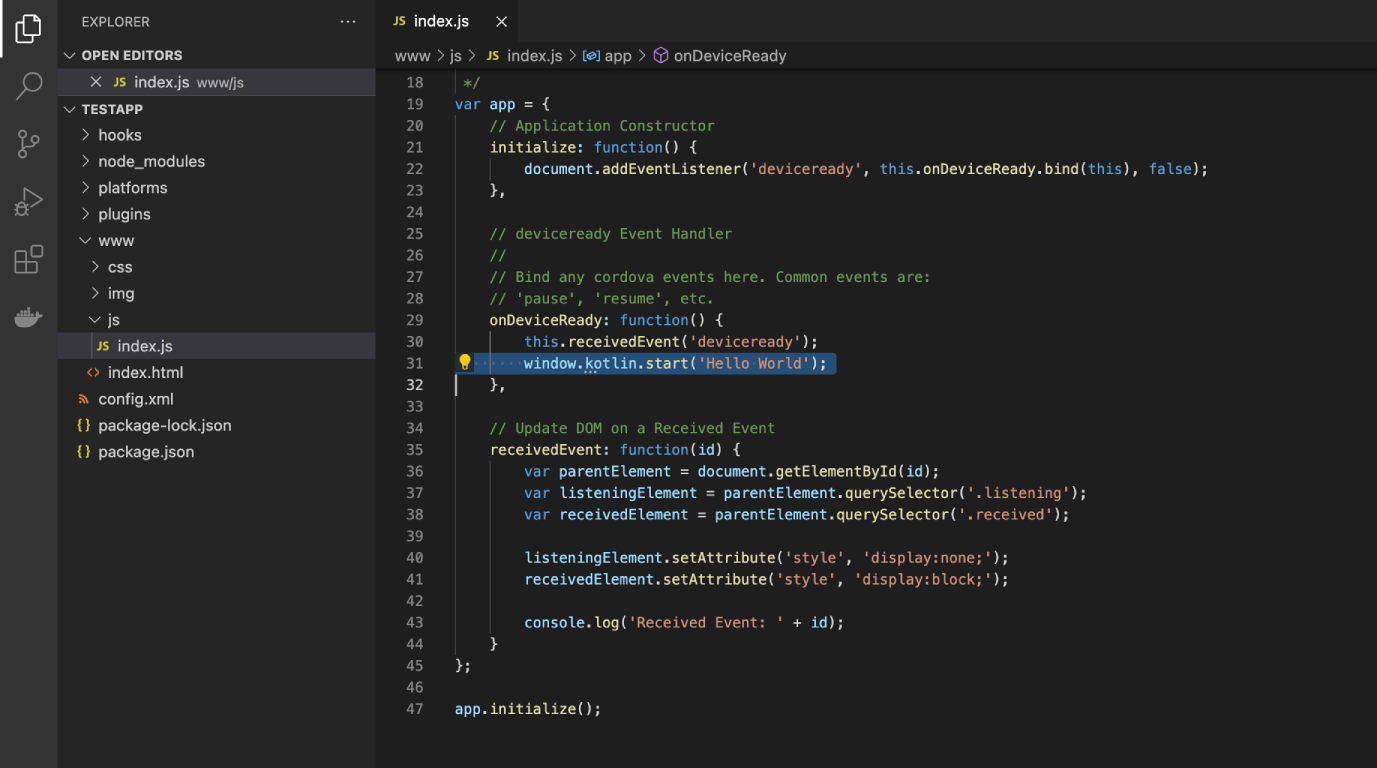Click the 'Hello World' string on line 31
The width and height of the screenshot is (1377, 768).
(x=754, y=363)
